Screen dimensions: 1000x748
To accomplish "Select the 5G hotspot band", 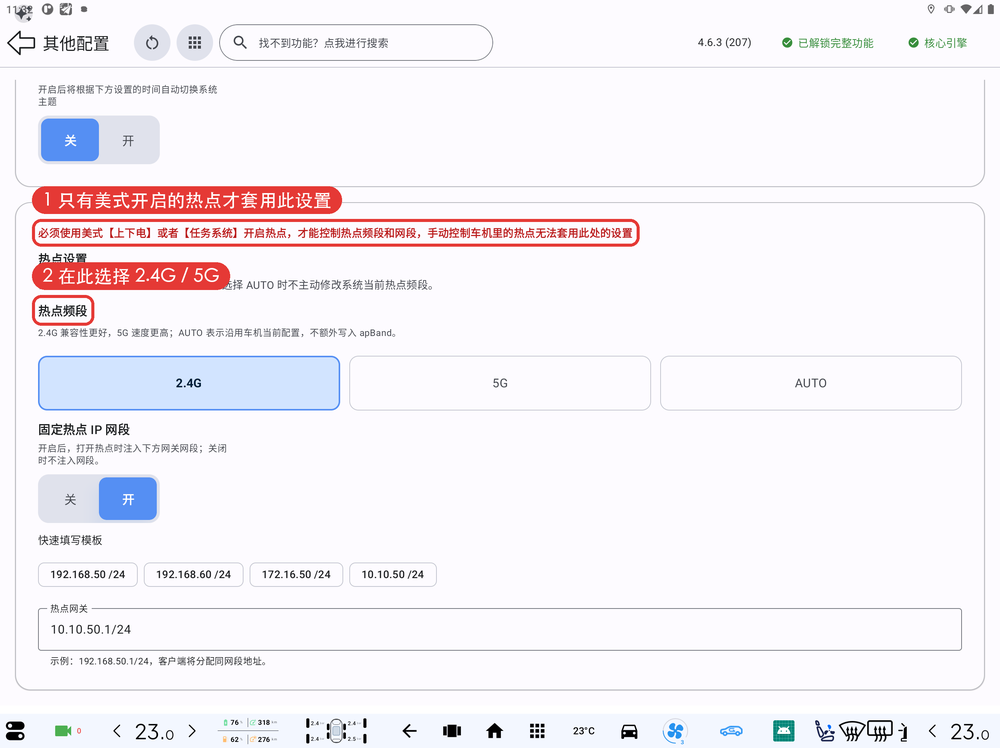I will (x=500, y=383).
